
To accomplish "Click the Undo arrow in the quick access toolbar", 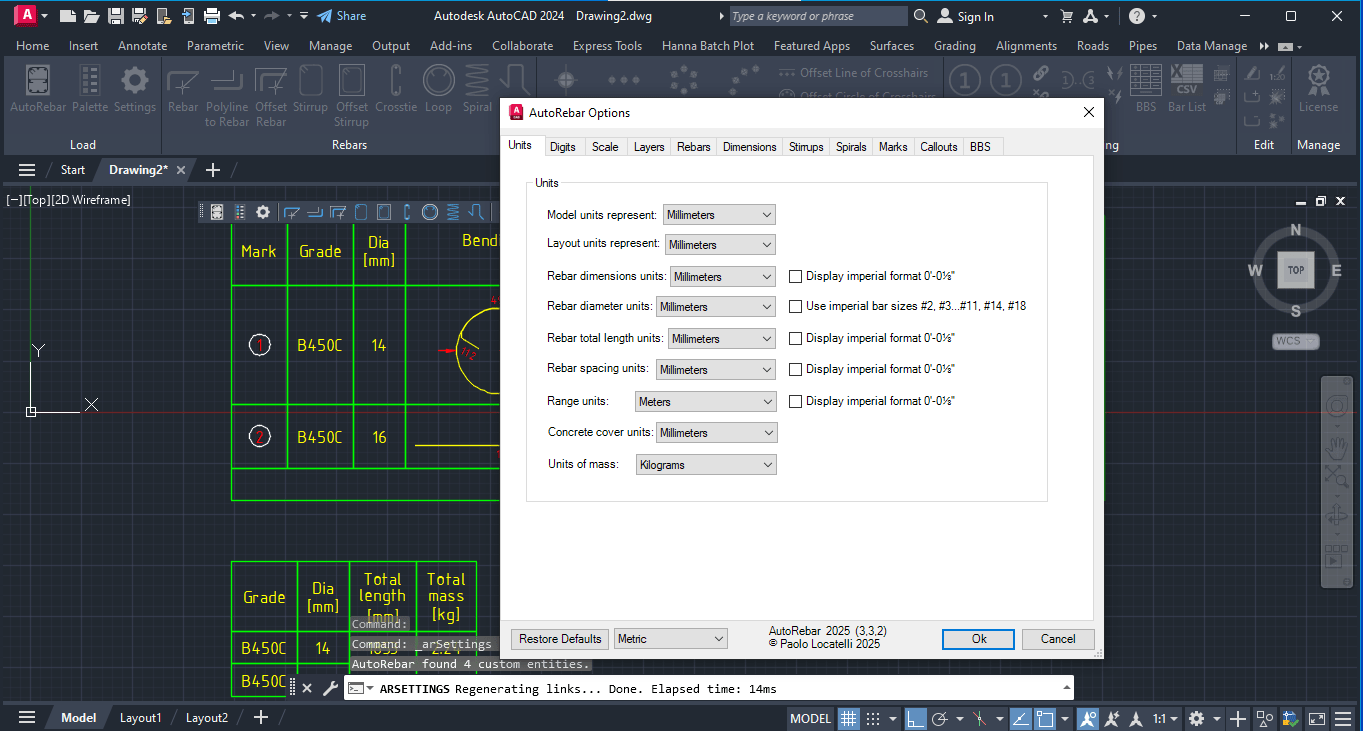I will (x=236, y=16).
